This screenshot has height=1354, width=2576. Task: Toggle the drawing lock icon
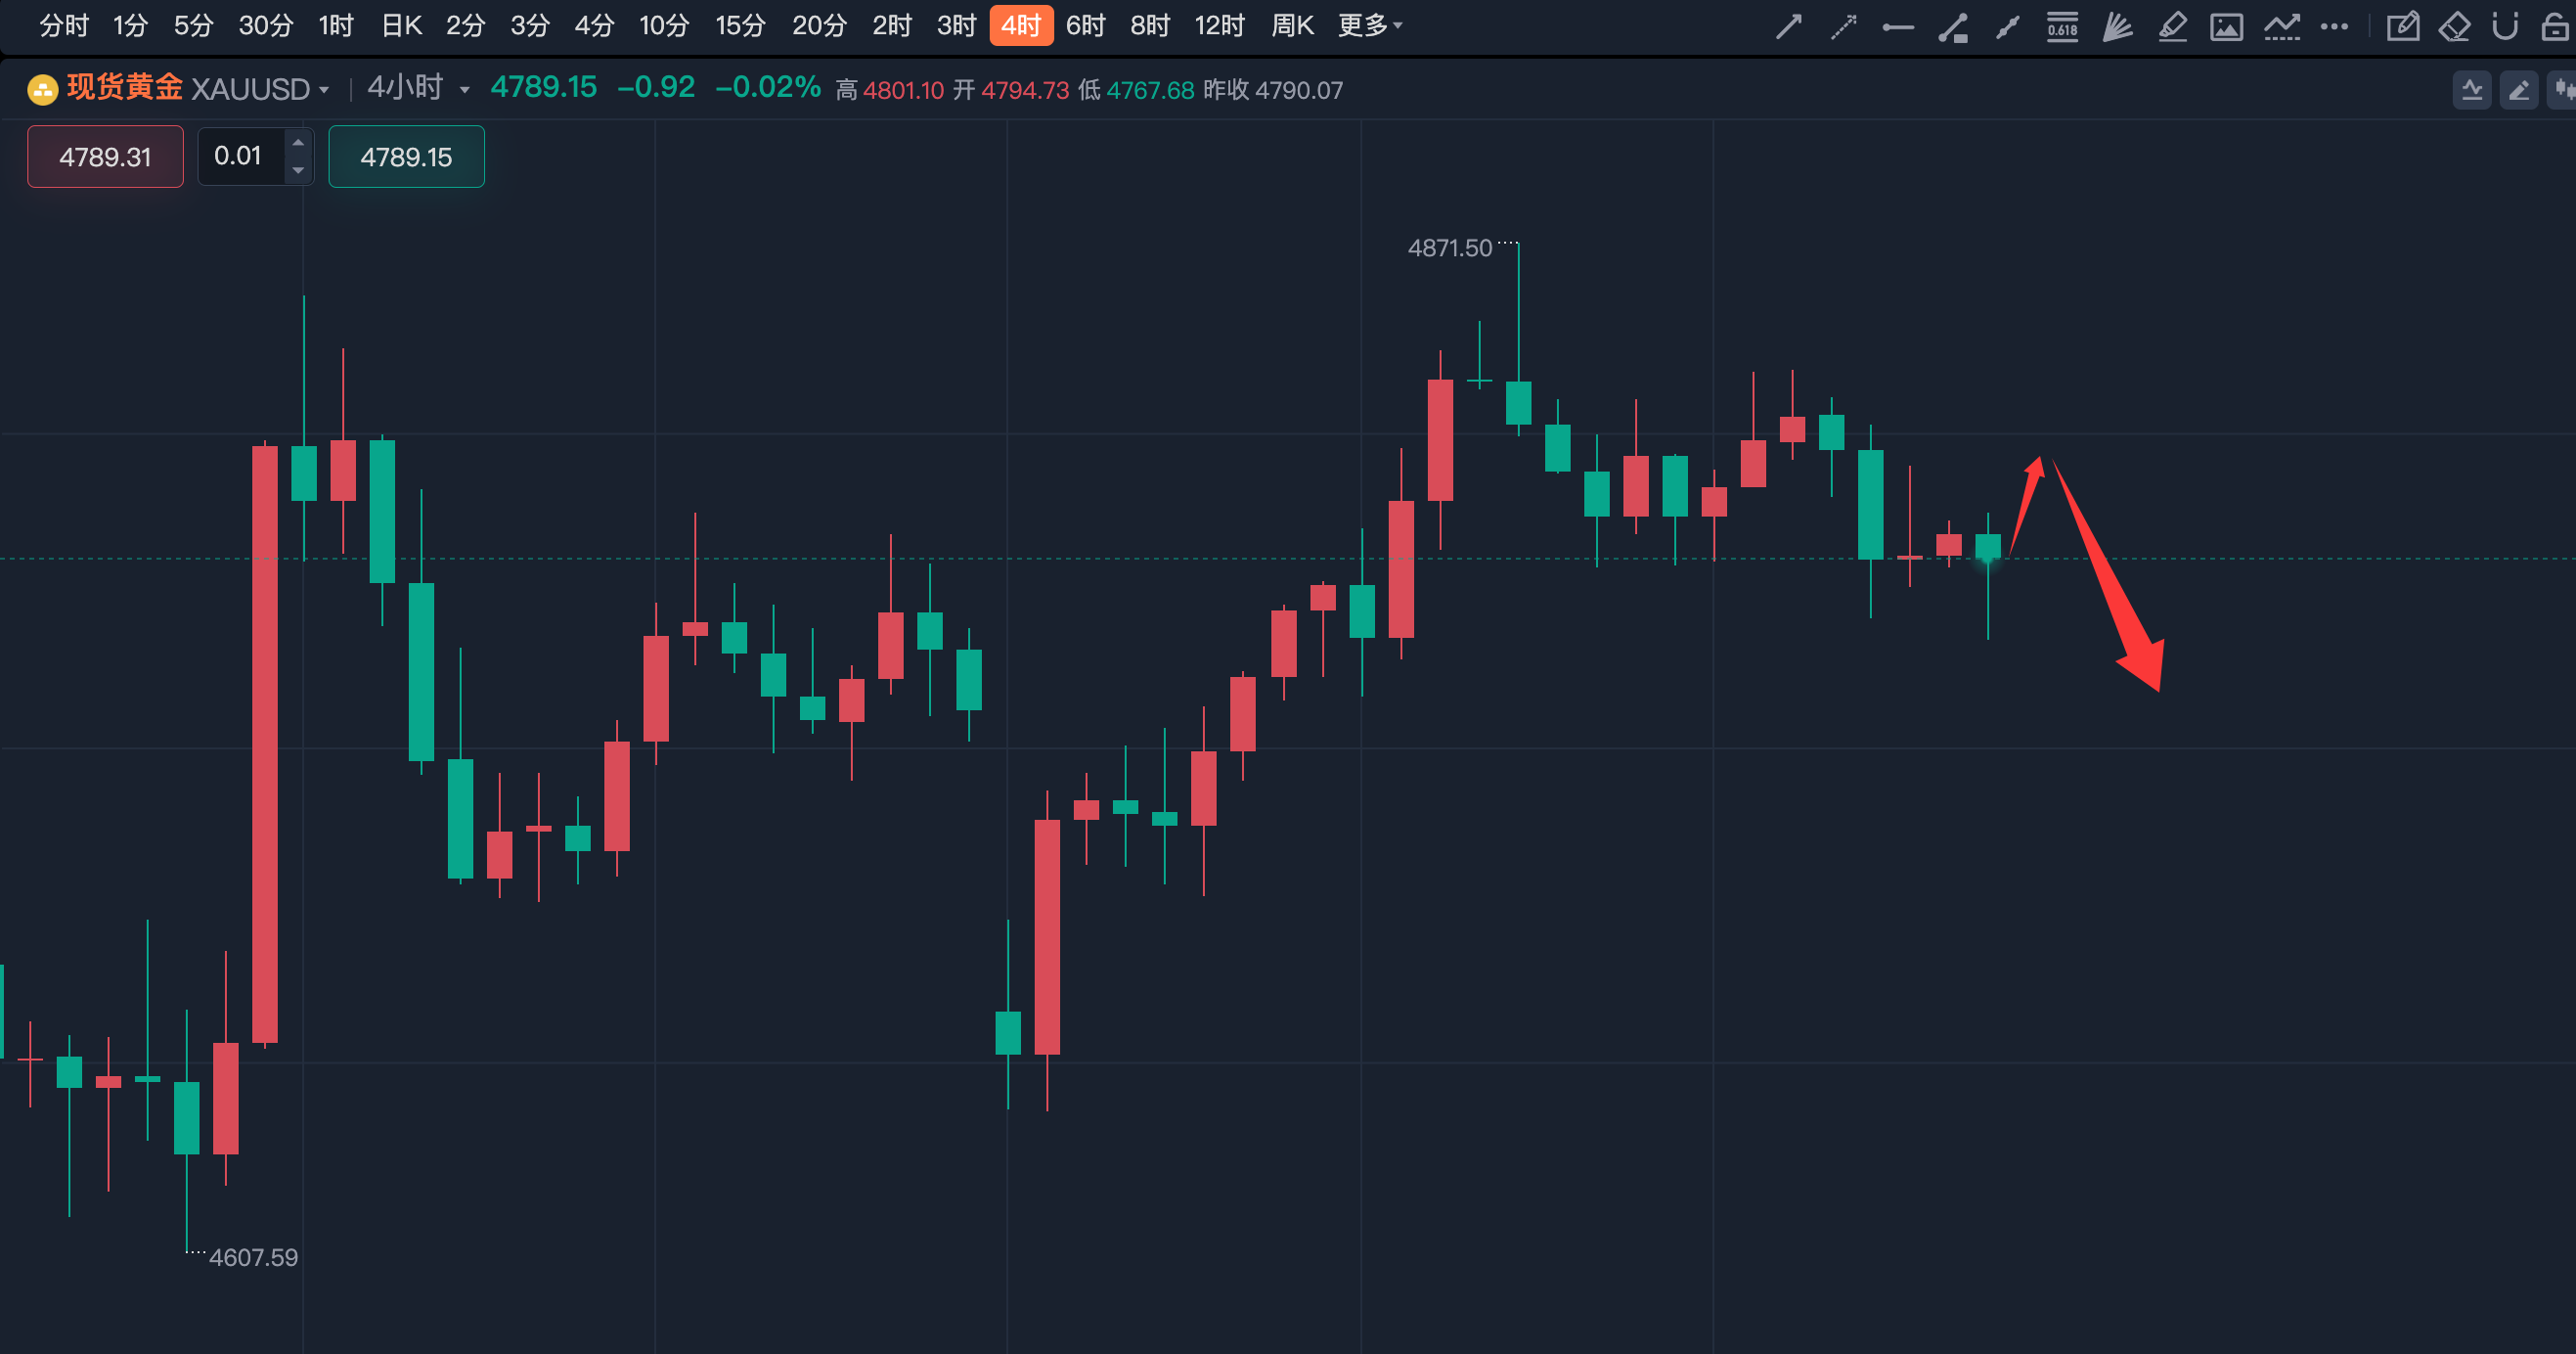click(x=2556, y=26)
